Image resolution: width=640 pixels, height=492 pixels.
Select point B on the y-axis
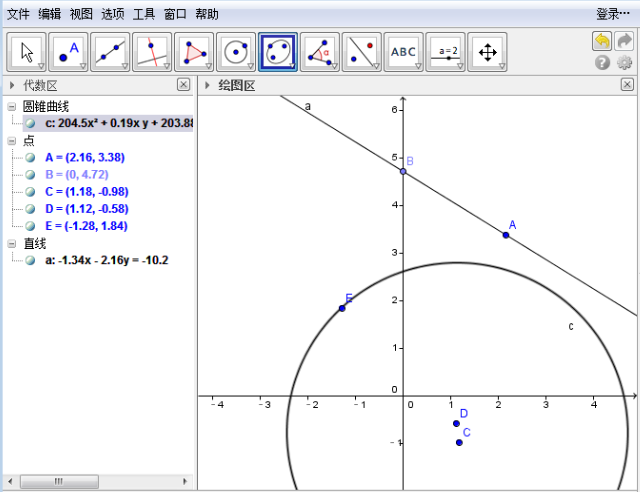coord(403,171)
